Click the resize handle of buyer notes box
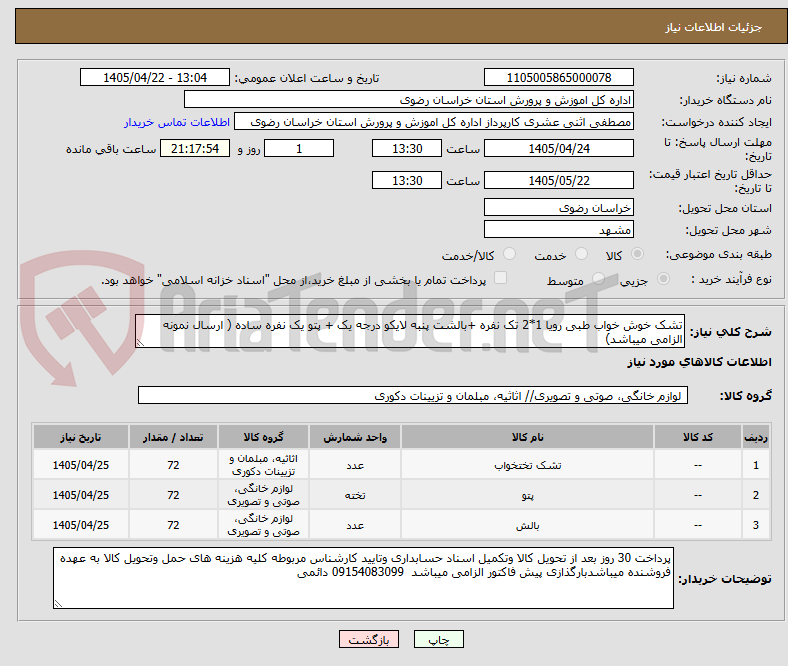The height and width of the screenshot is (666, 788). [58, 603]
